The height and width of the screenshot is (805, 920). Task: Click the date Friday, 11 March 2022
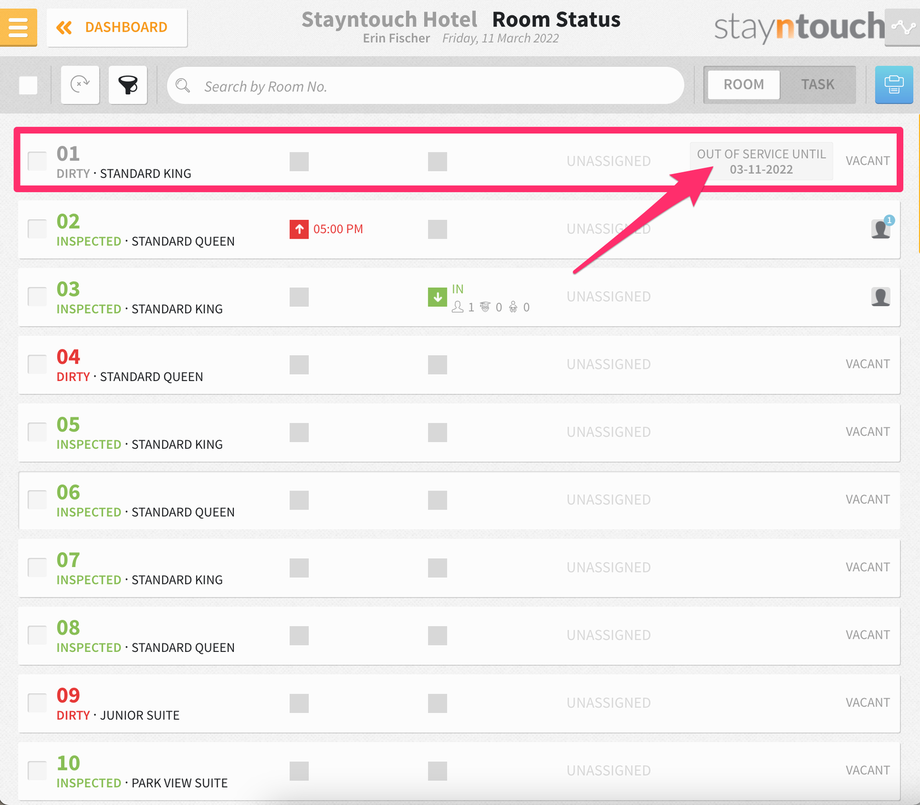point(500,38)
